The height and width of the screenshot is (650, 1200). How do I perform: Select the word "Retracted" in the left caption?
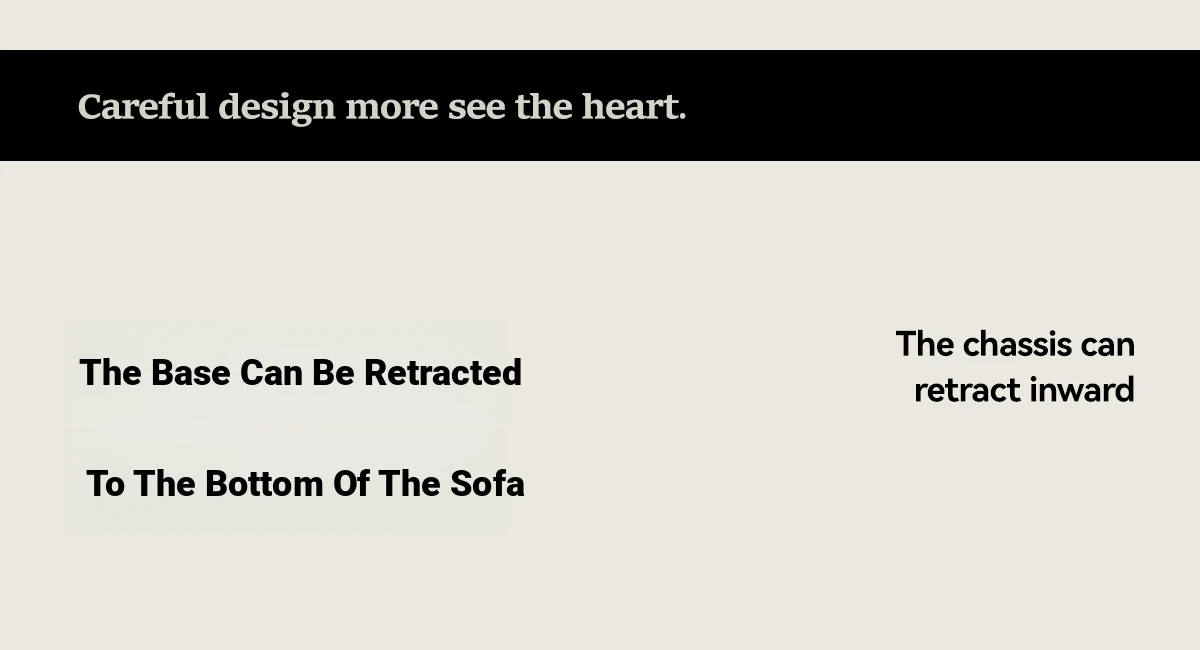(443, 373)
